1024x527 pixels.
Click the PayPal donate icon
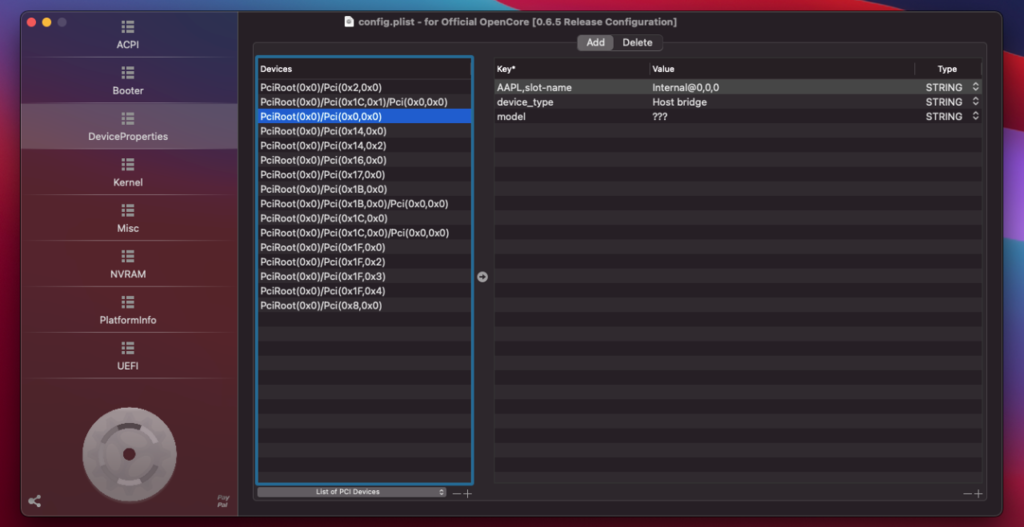tap(223, 501)
